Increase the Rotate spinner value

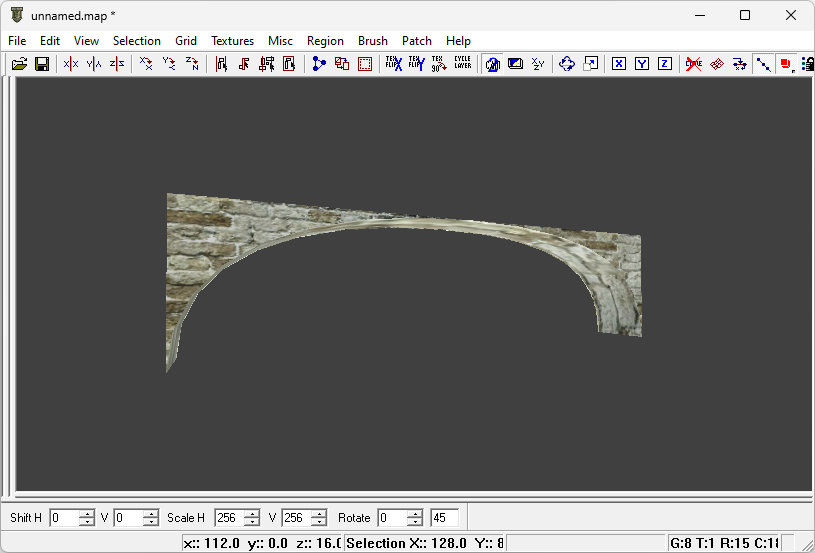pos(414,514)
